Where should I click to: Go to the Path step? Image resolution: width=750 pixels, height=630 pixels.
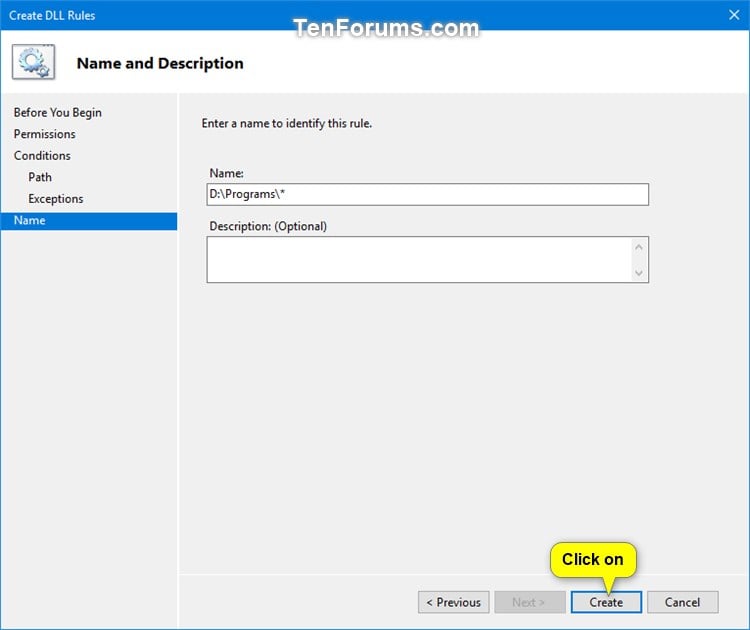40,177
